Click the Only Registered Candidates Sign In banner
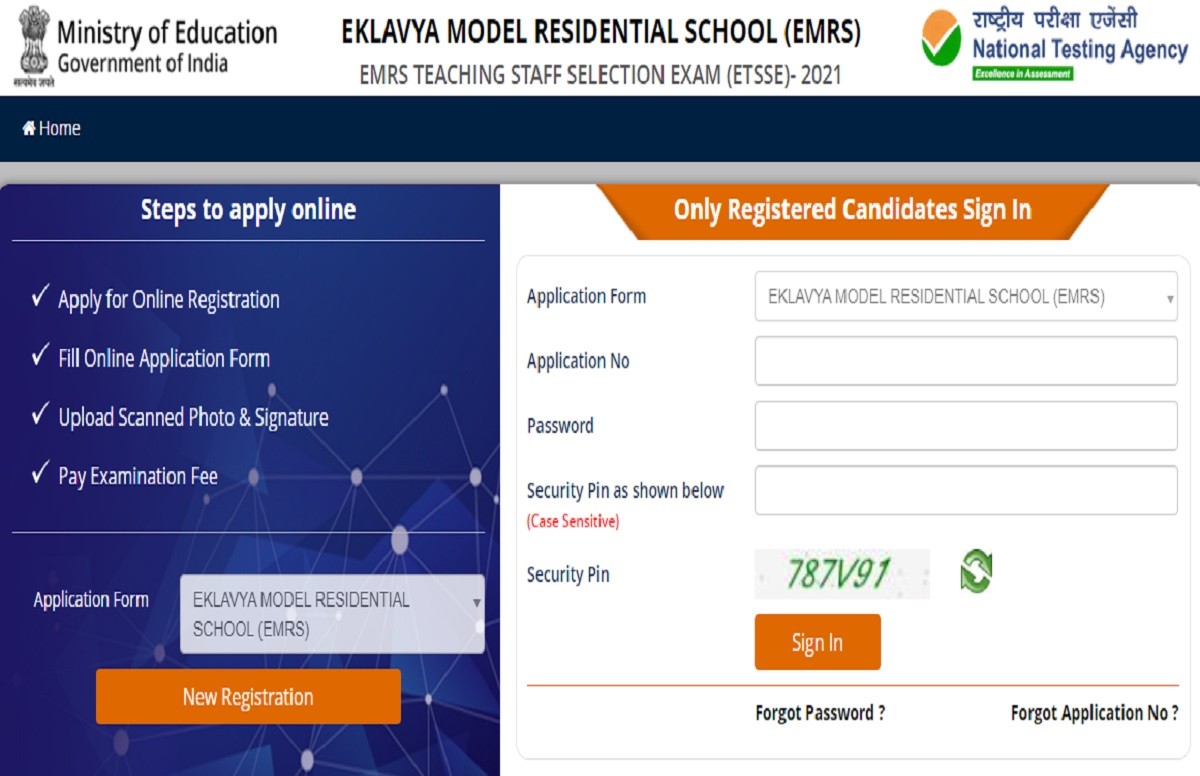 (852, 210)
